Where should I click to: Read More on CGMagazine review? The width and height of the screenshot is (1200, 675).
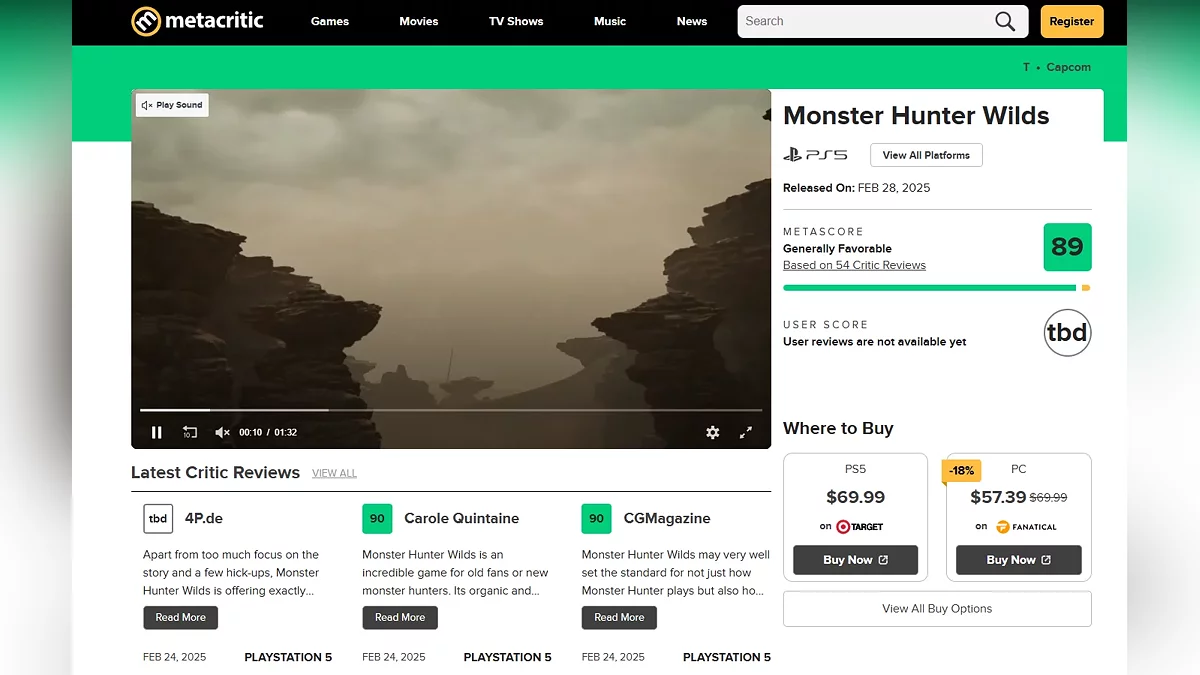click(x=619, y=618)
